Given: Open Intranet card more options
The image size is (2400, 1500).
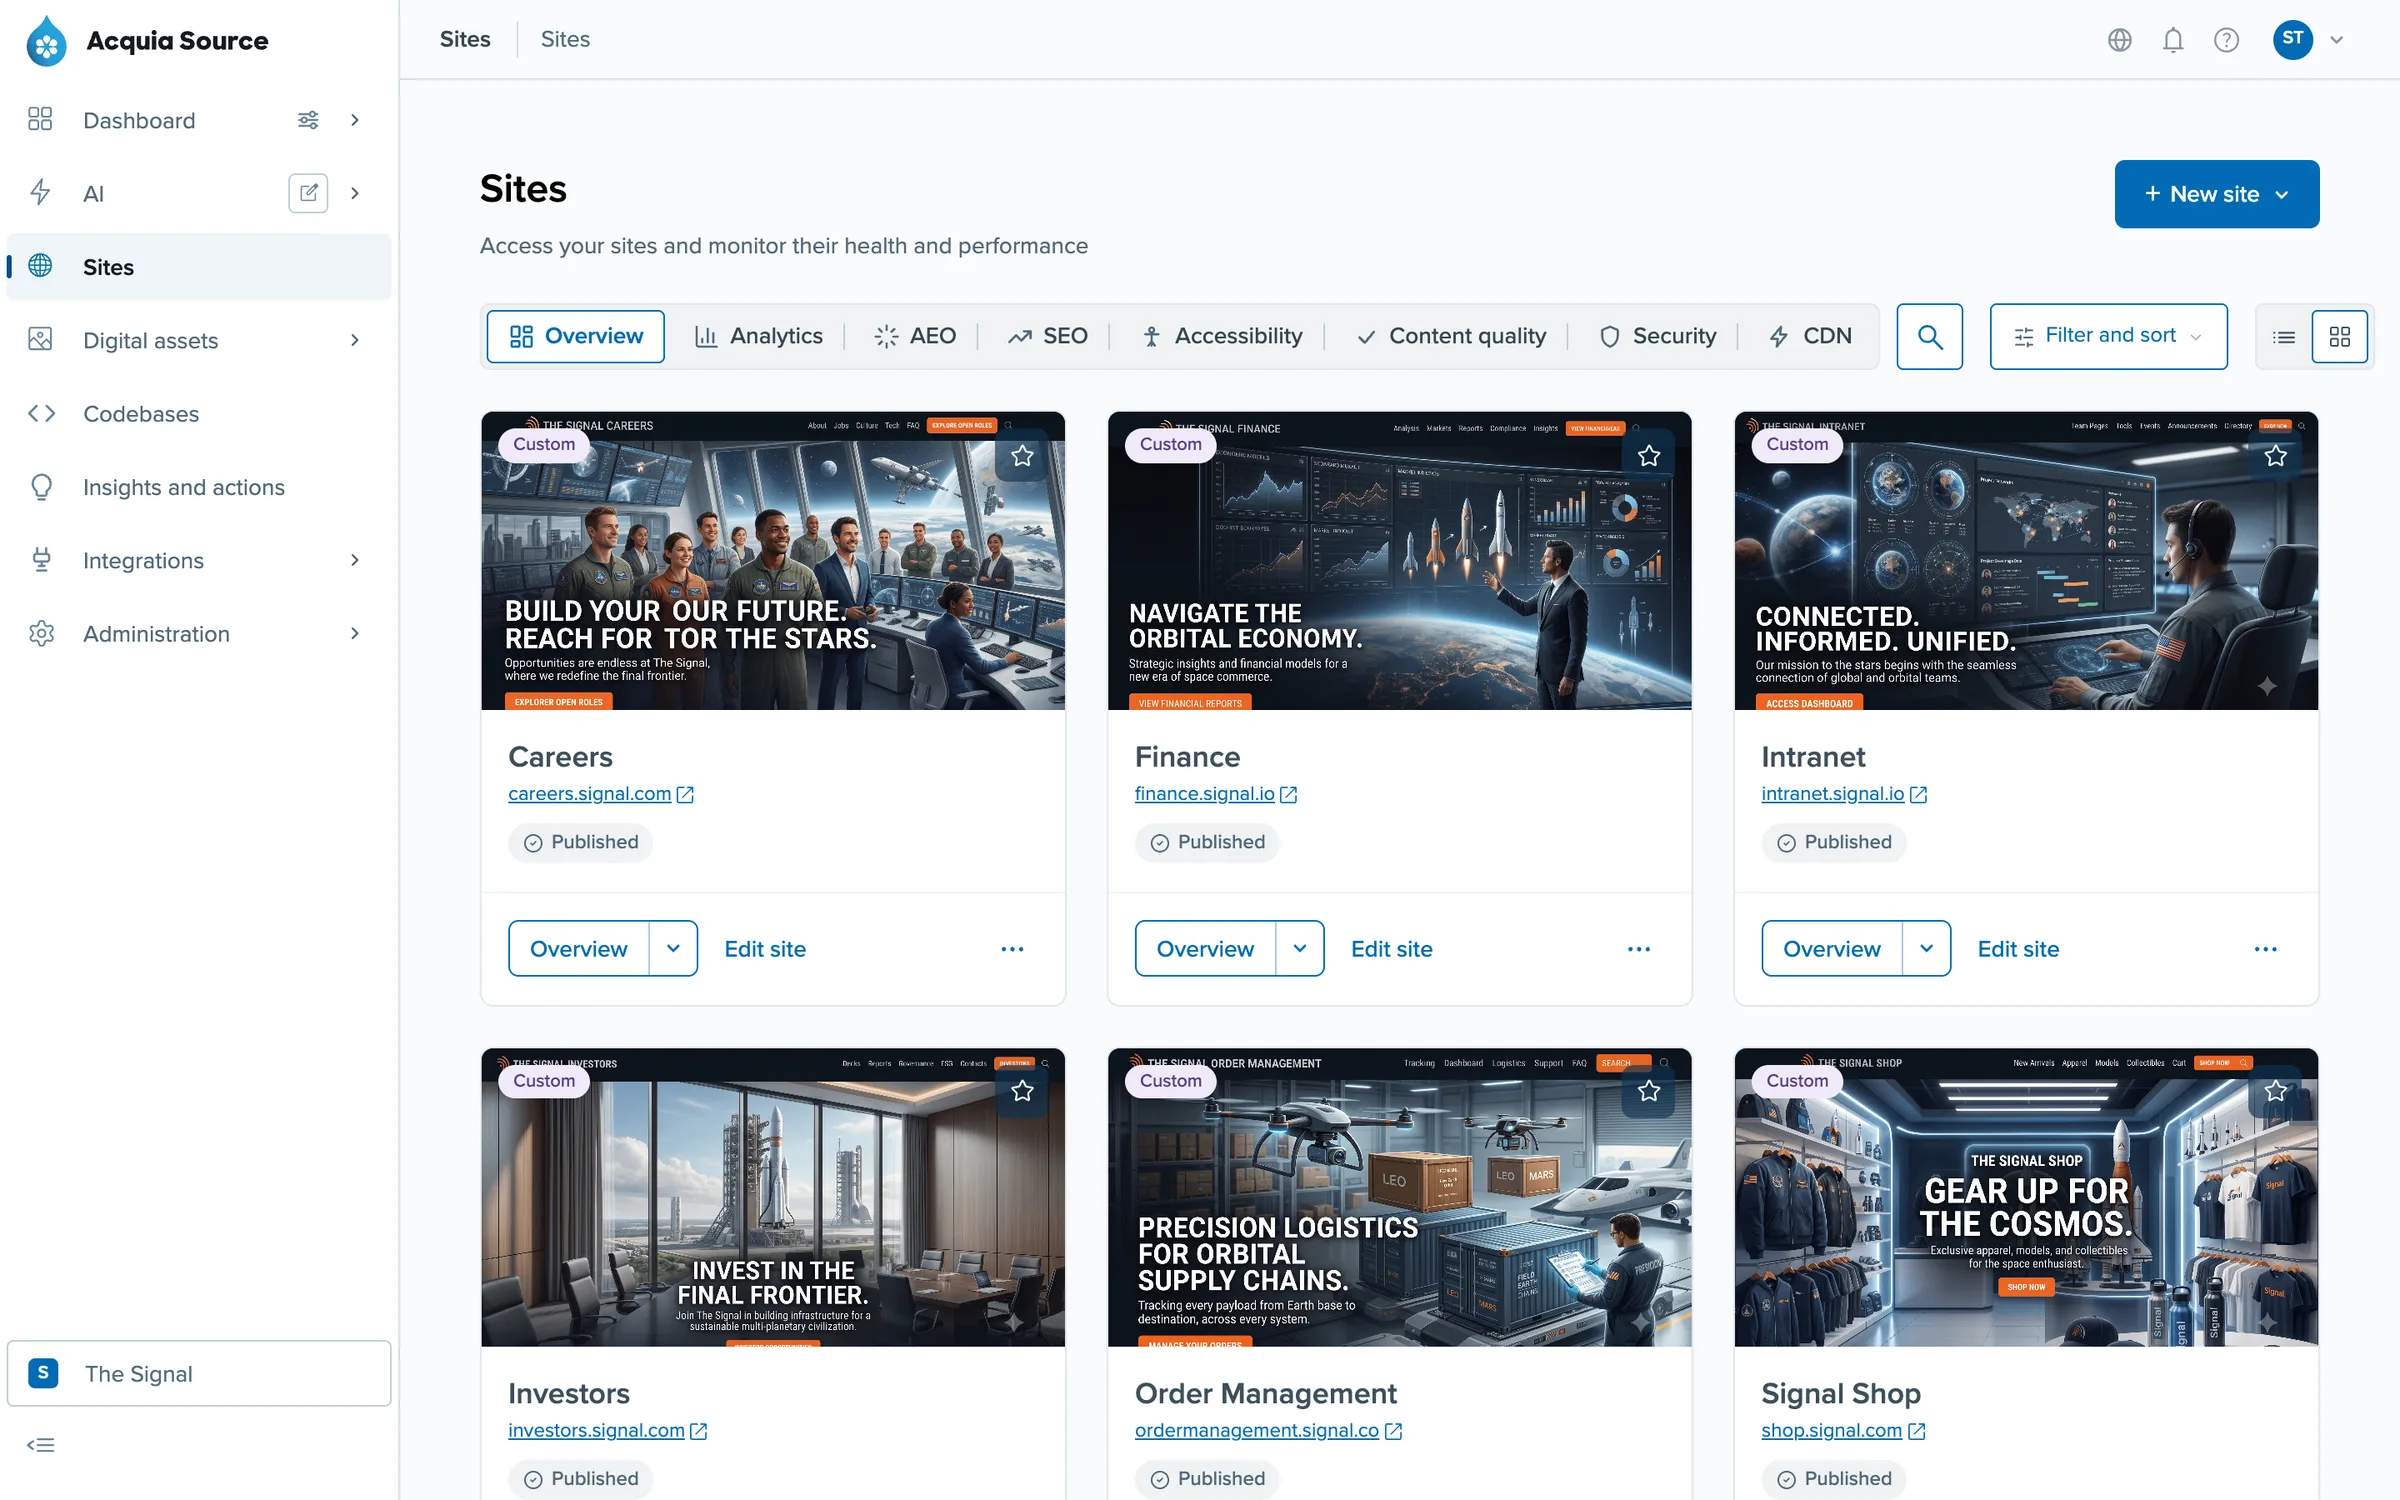Looking at the screenshot, I should tap(2265, 948).
